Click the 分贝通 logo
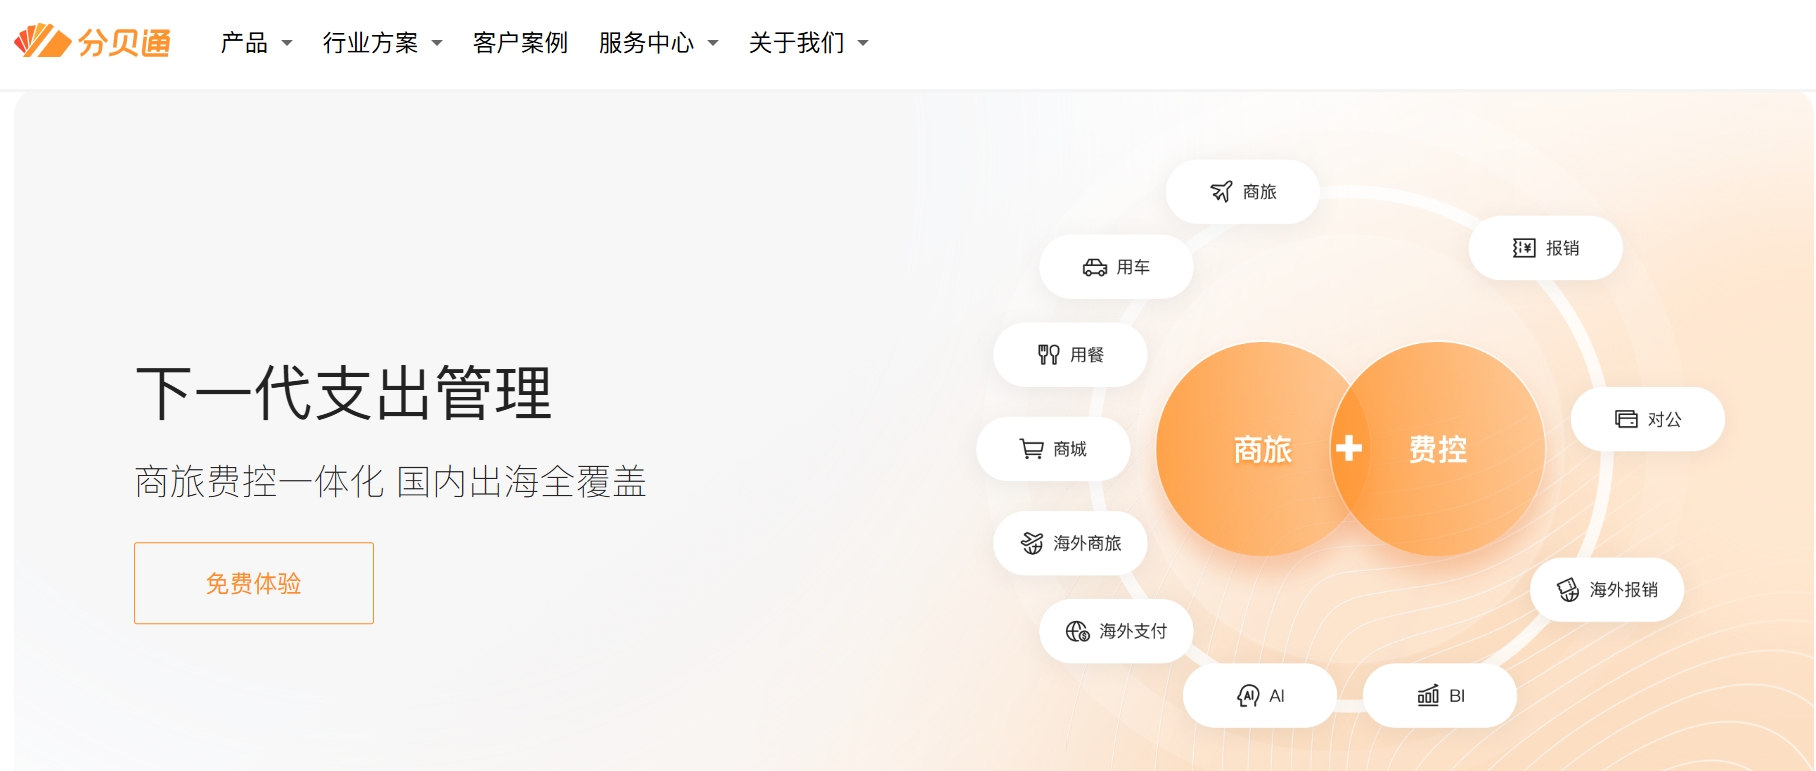This screenshot has height=771, width=1816. tap(92, 42)
